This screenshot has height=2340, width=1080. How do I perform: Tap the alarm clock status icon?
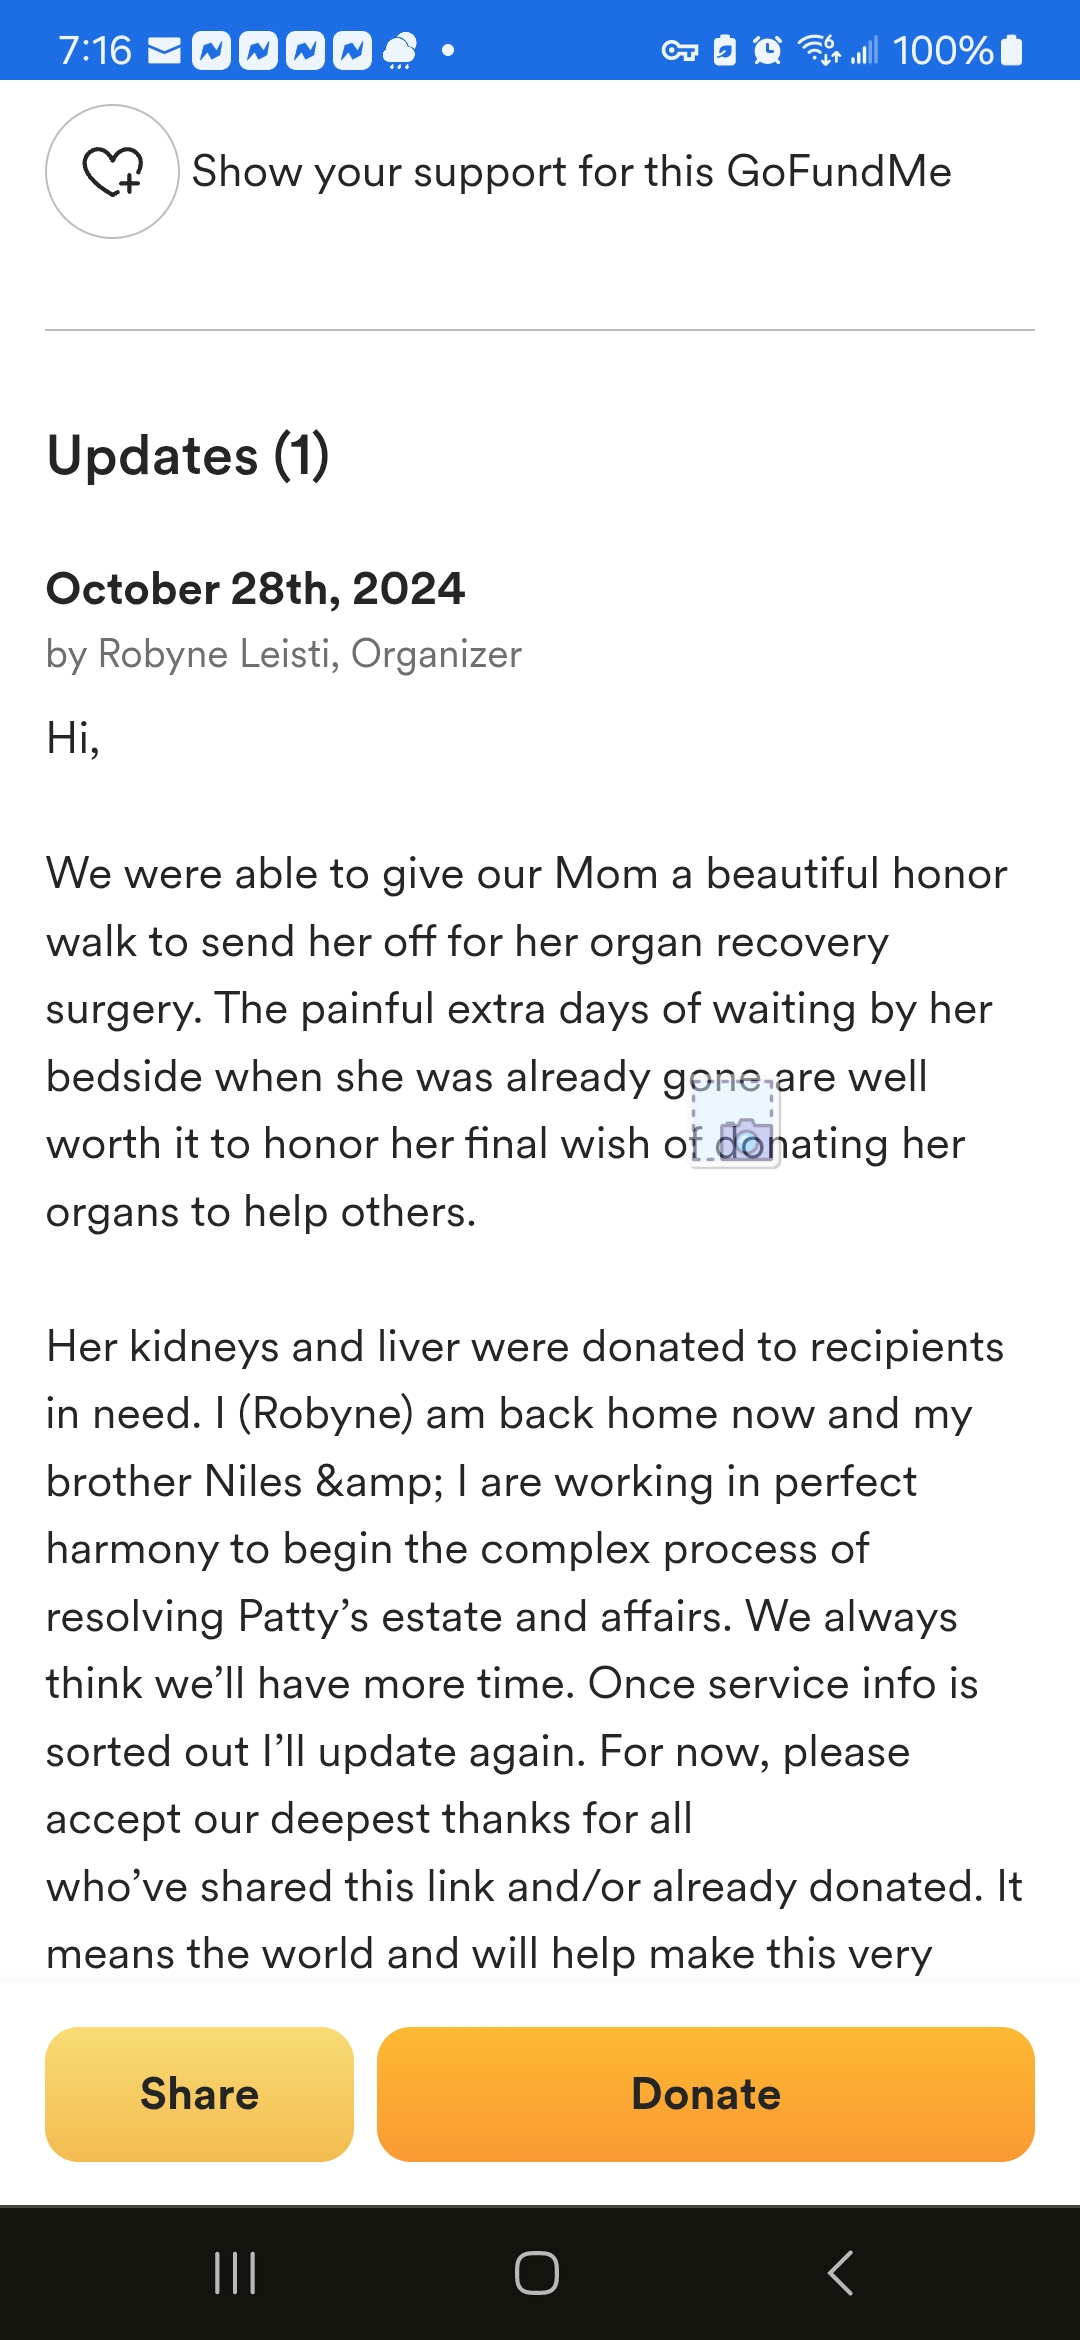click(x=767, y=50)
